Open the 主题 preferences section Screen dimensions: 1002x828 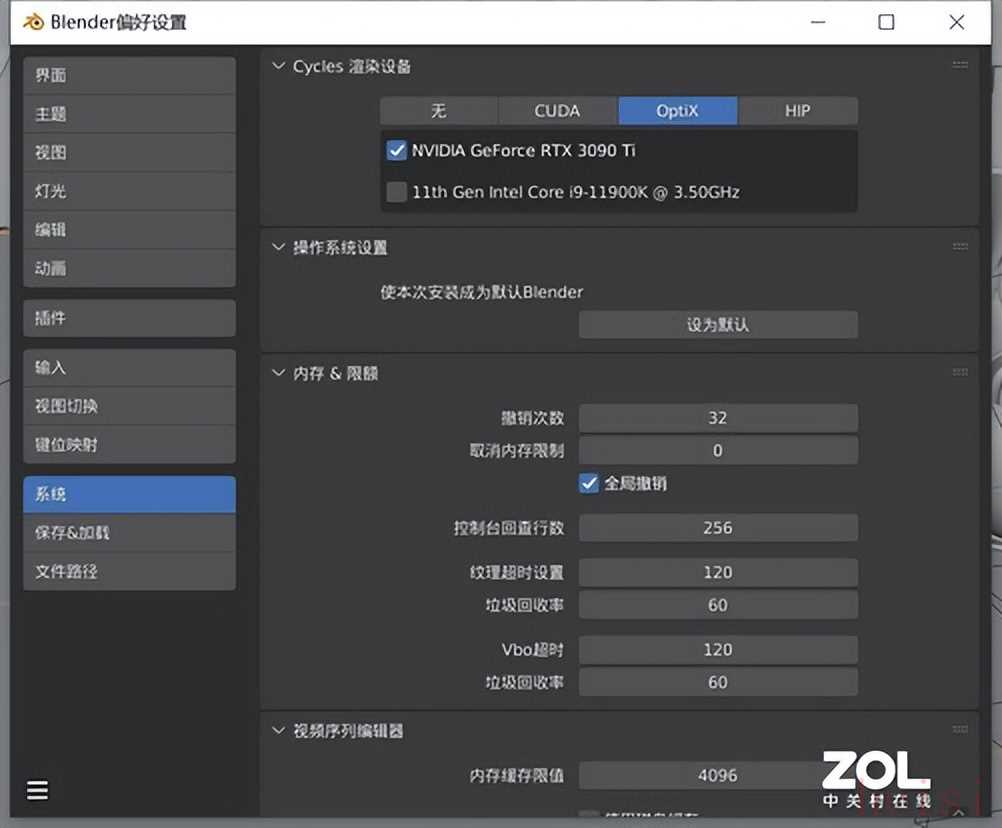(130, 114)
